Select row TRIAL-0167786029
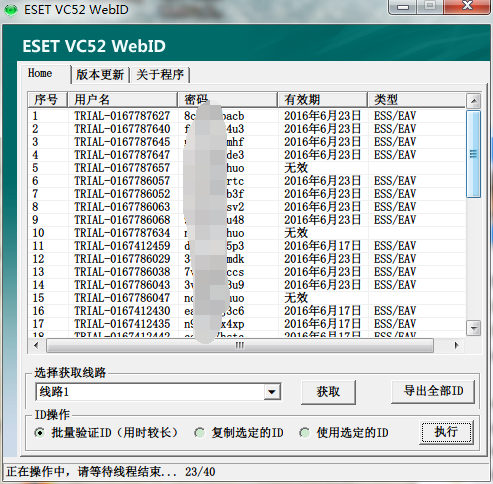 [247, 259]
